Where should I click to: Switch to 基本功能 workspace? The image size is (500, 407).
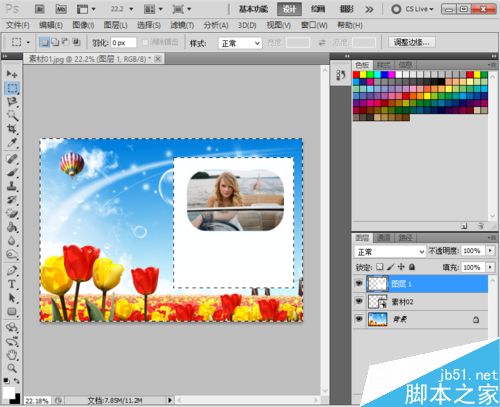coord(253,9)
